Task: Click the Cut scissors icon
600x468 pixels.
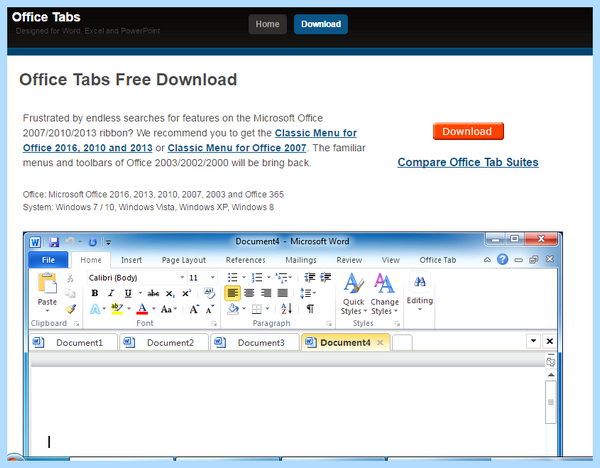Action: click(70, 277)
